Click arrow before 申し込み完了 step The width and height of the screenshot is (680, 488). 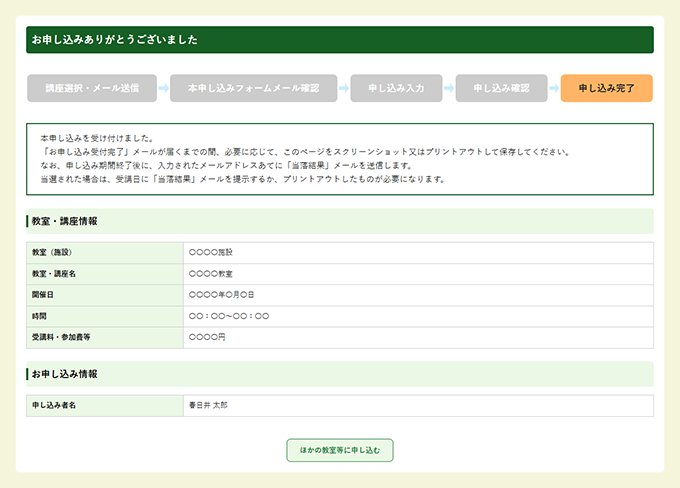point(554,88)
